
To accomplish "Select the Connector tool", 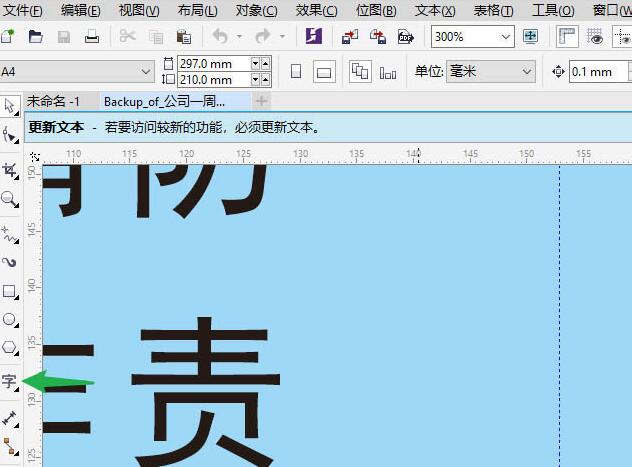I will click(10, 446).
